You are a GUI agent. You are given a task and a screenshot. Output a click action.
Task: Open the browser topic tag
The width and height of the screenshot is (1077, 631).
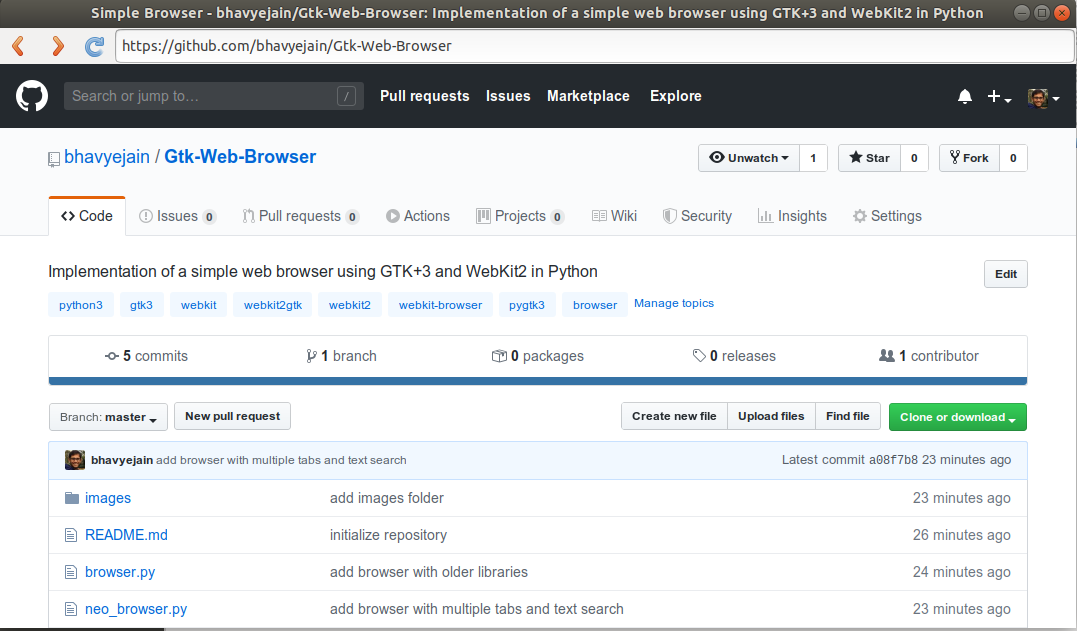(x=595, y=305)
